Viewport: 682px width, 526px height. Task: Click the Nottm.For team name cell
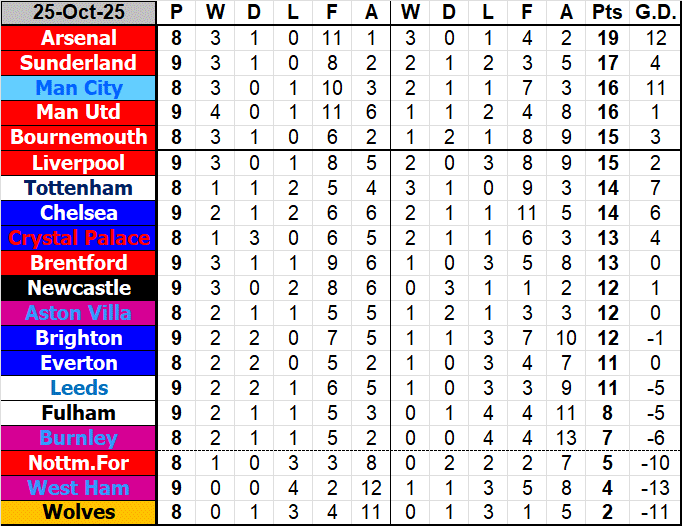pyautogui.click(x=79, y=463)
